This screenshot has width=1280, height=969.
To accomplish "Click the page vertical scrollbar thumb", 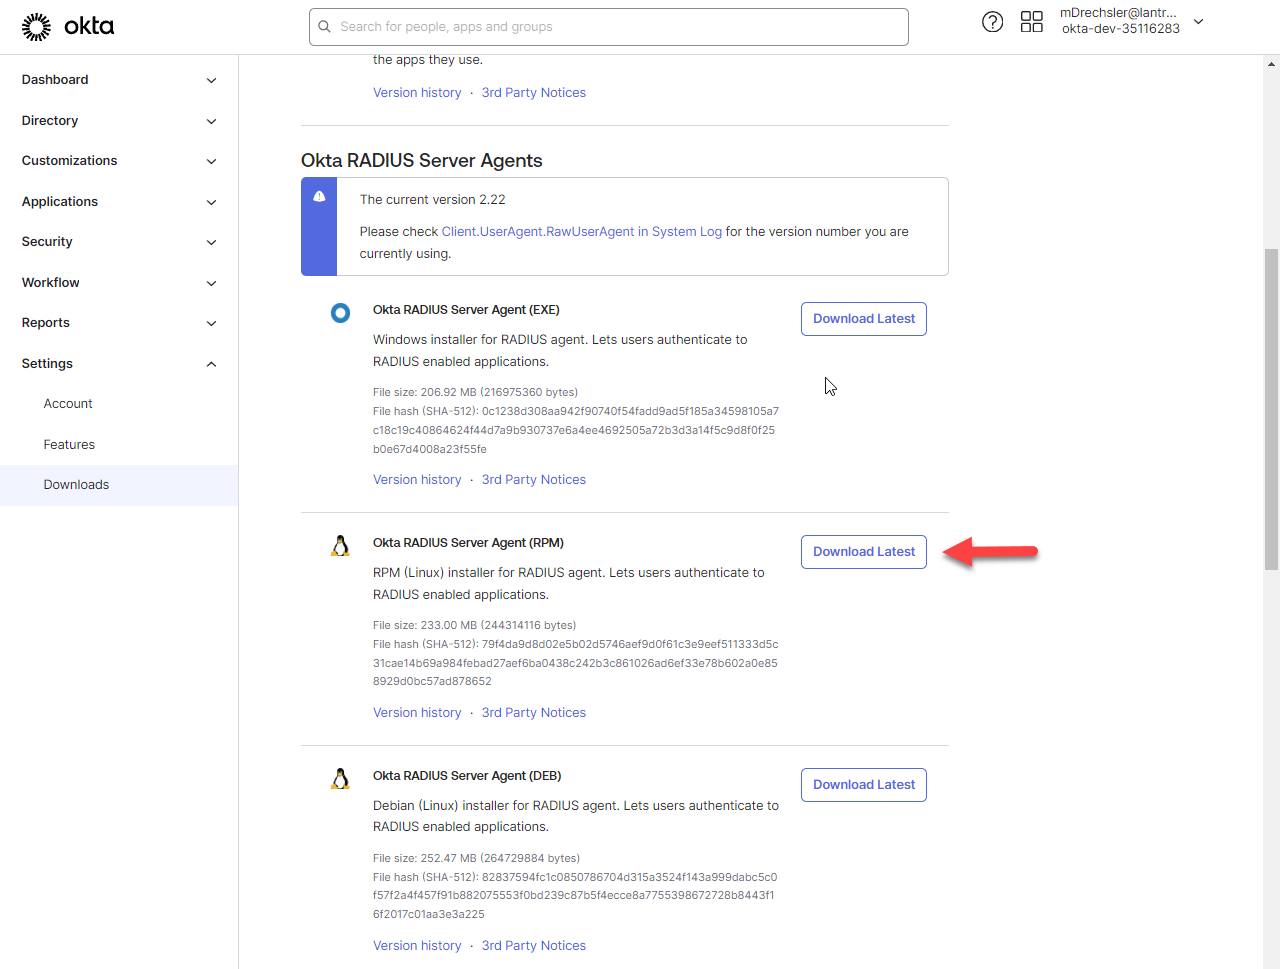I will (1271, 409).
